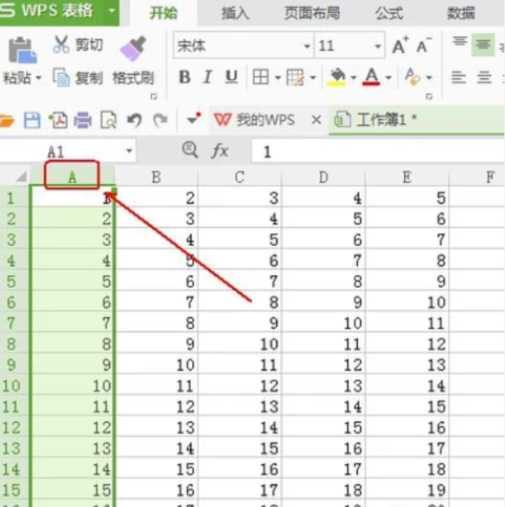Toggle underline formatting

click(231, 77)
